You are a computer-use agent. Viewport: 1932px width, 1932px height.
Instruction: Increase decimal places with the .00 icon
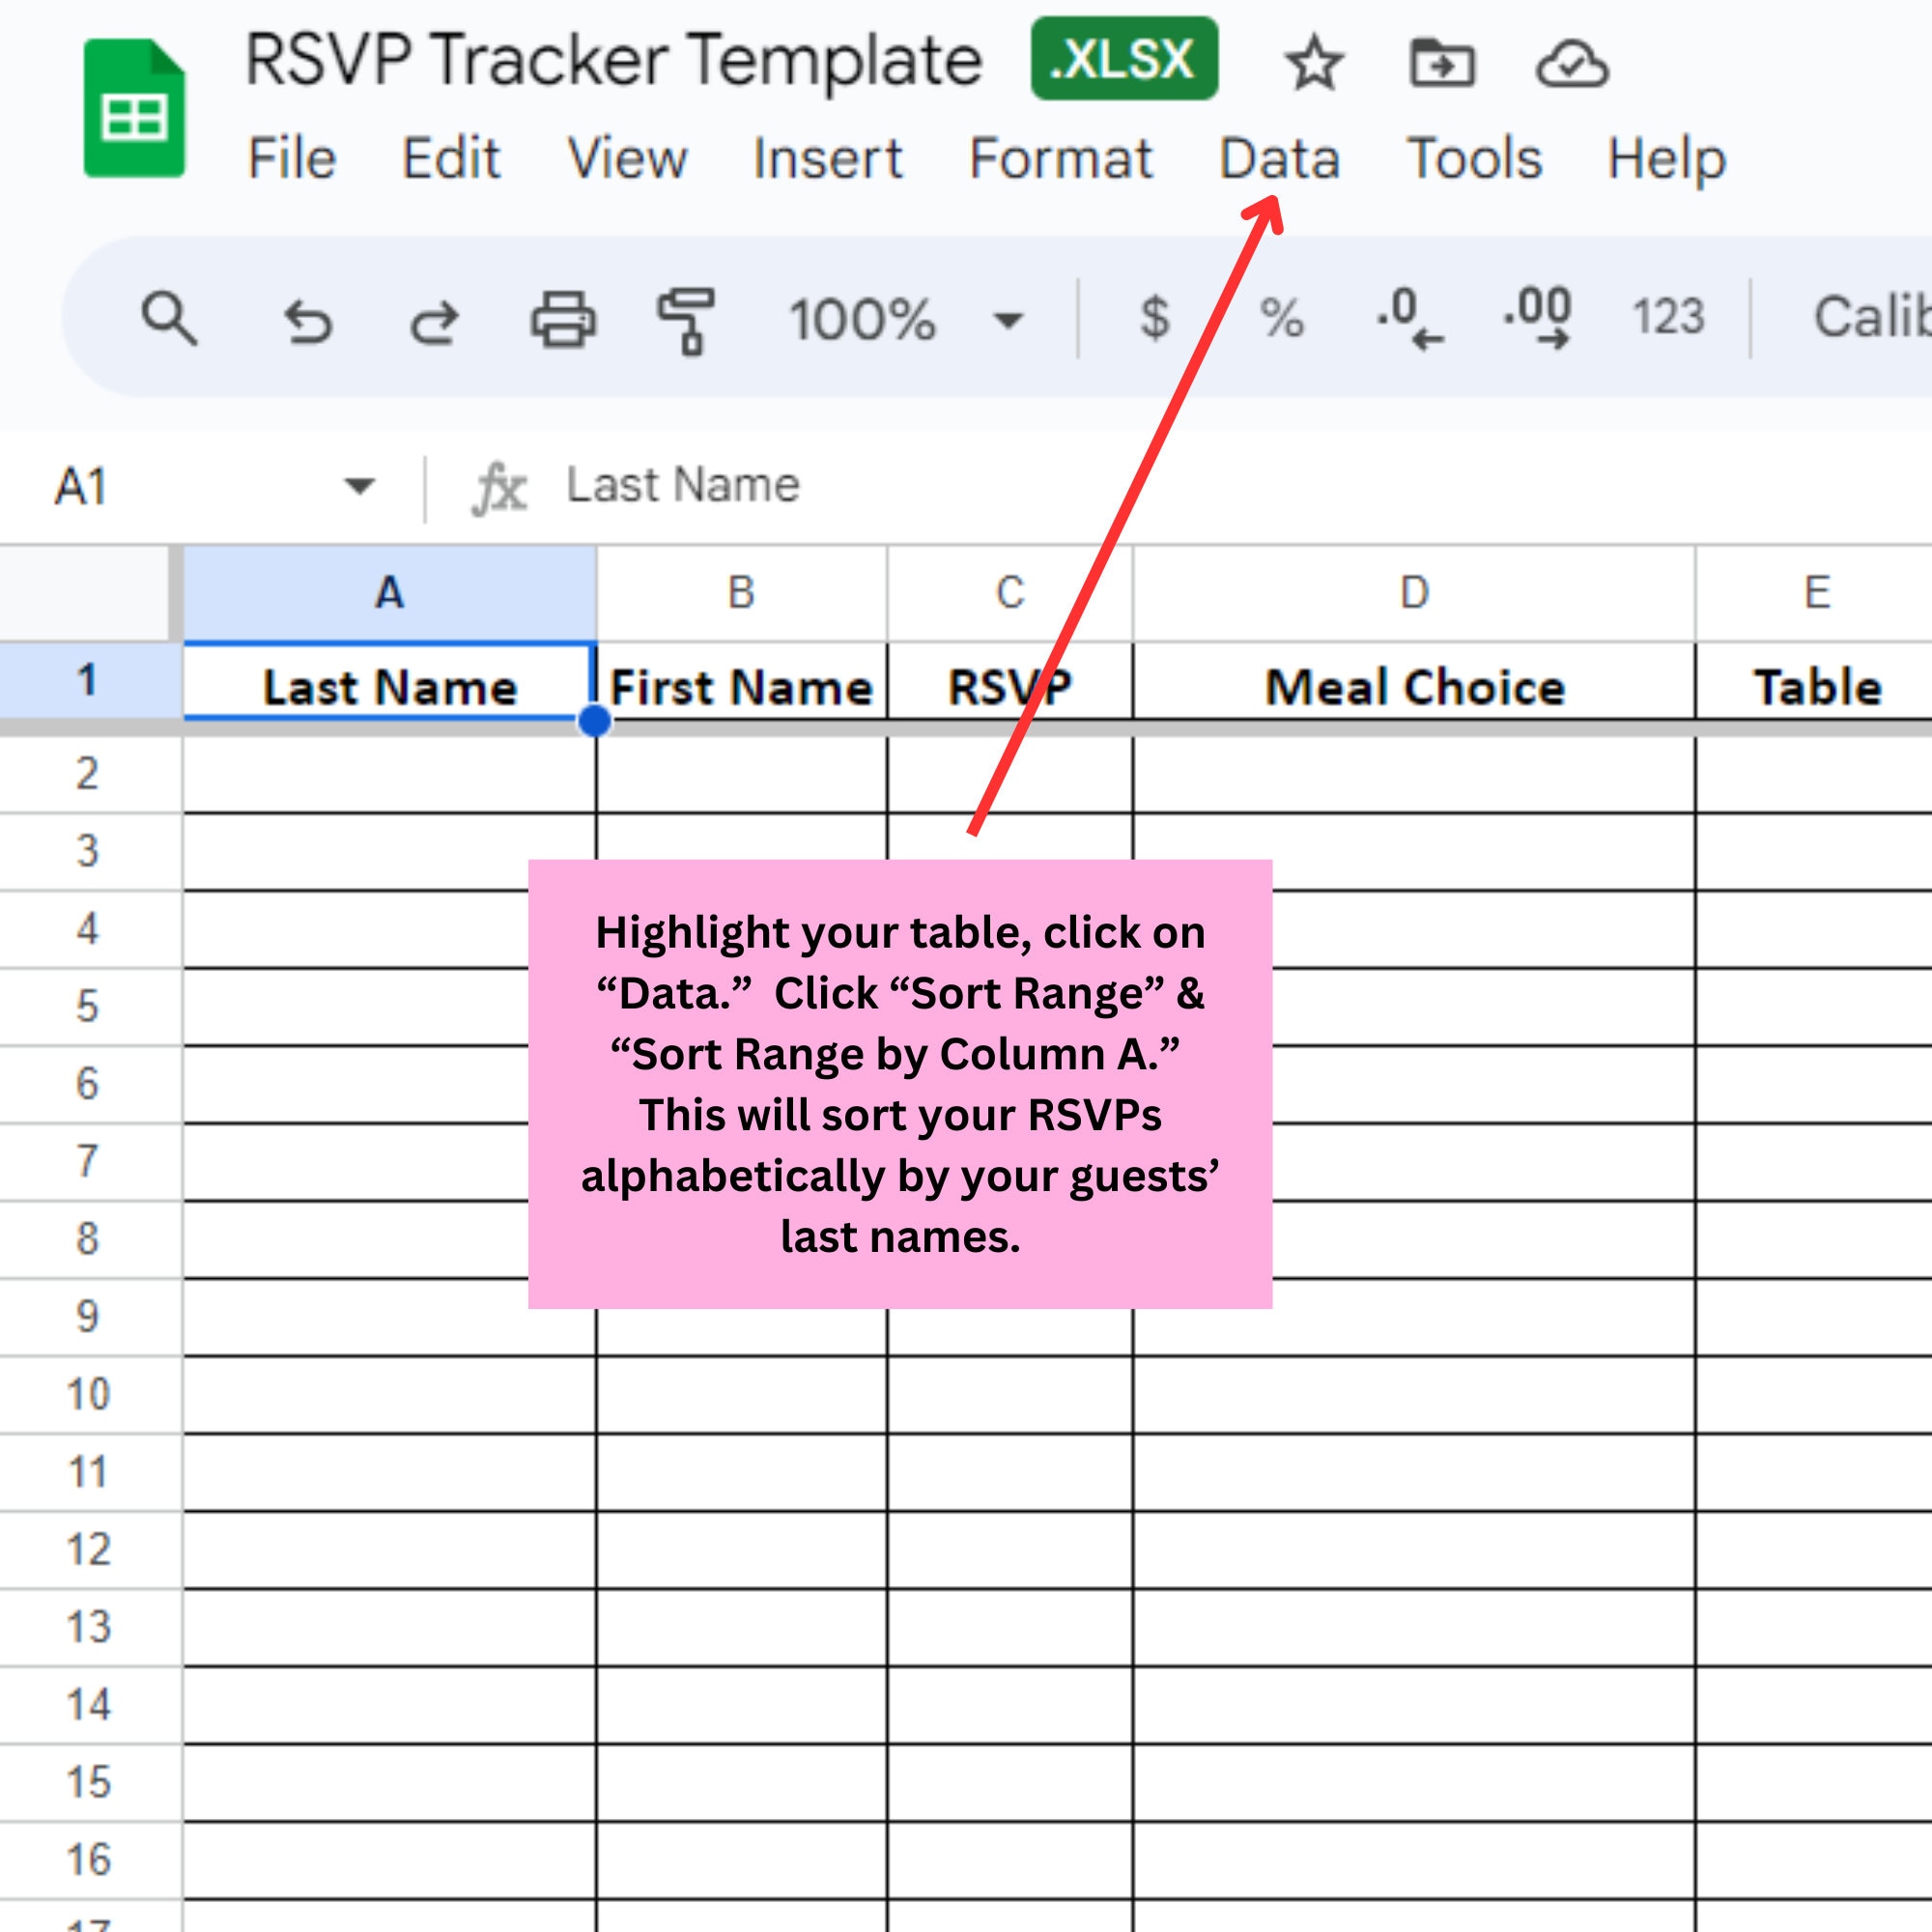point(1537,318)
